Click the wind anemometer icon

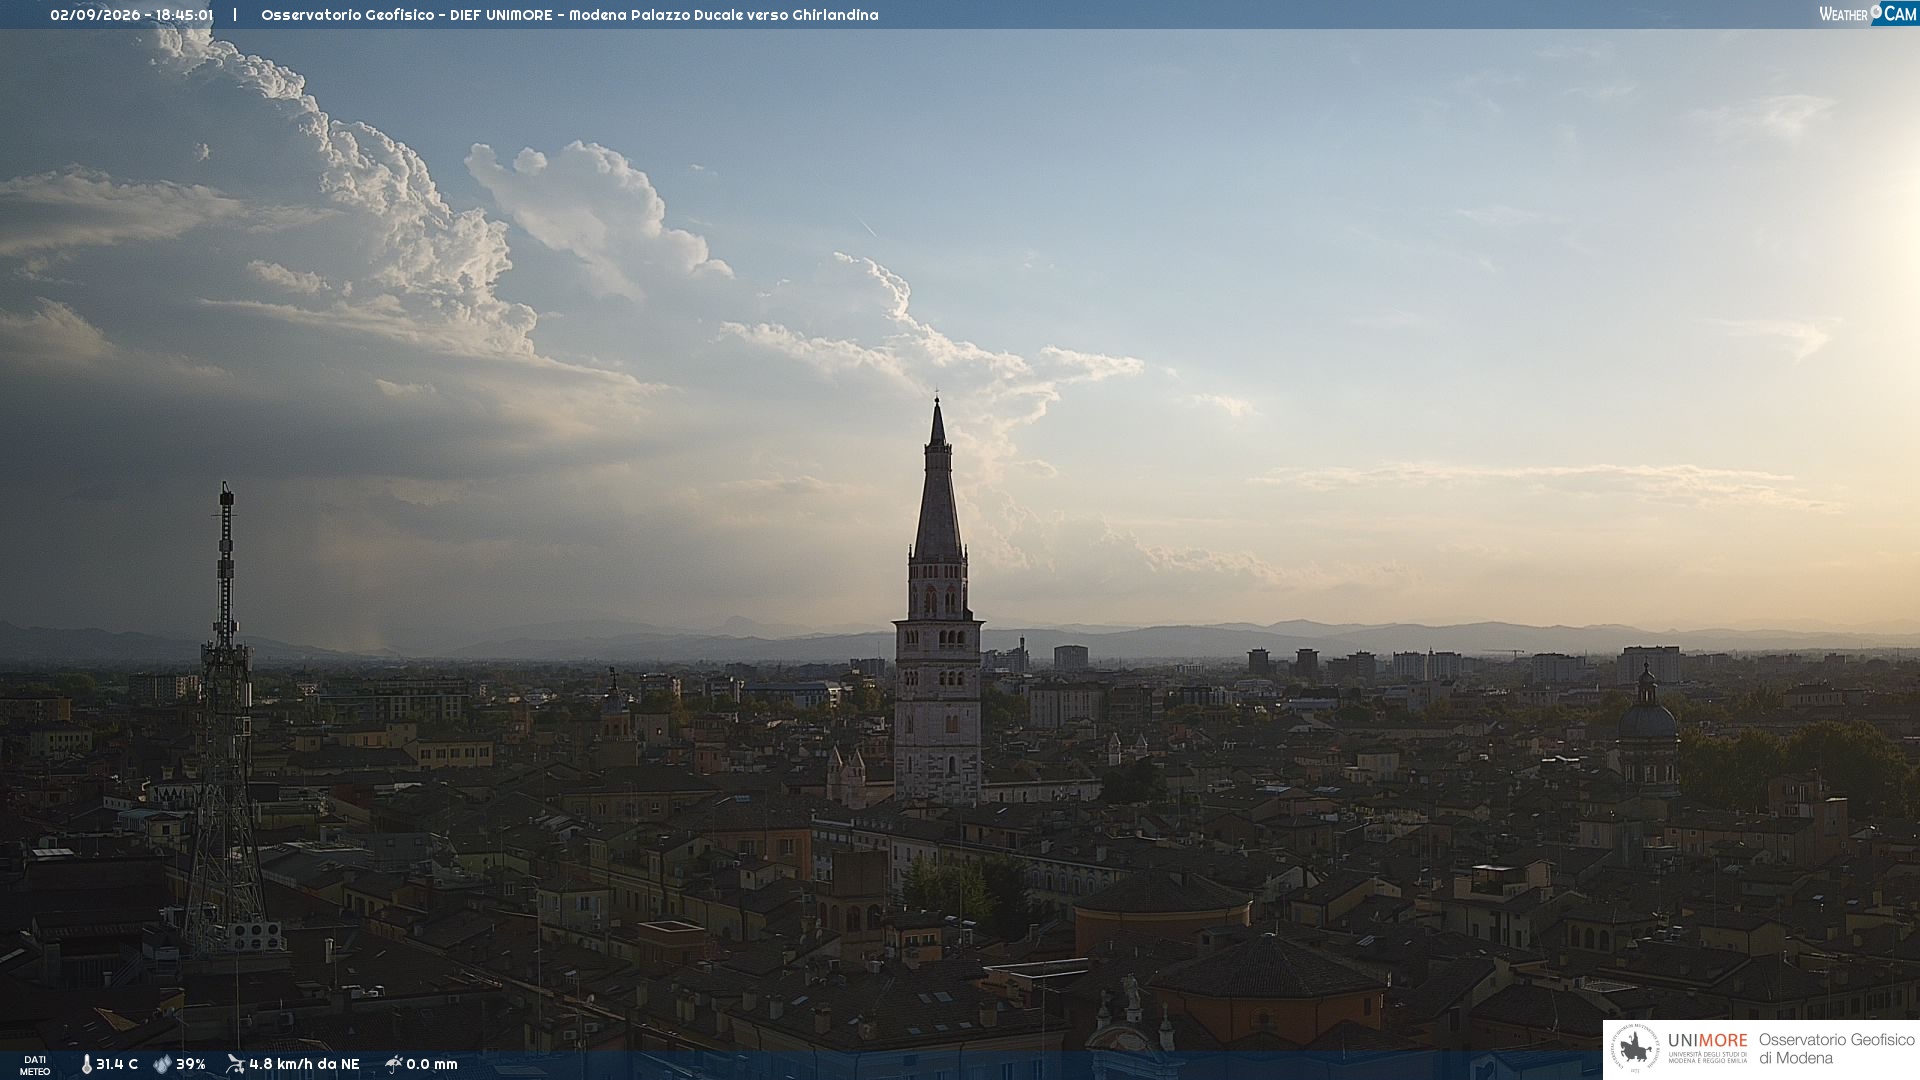[235, 1064]
